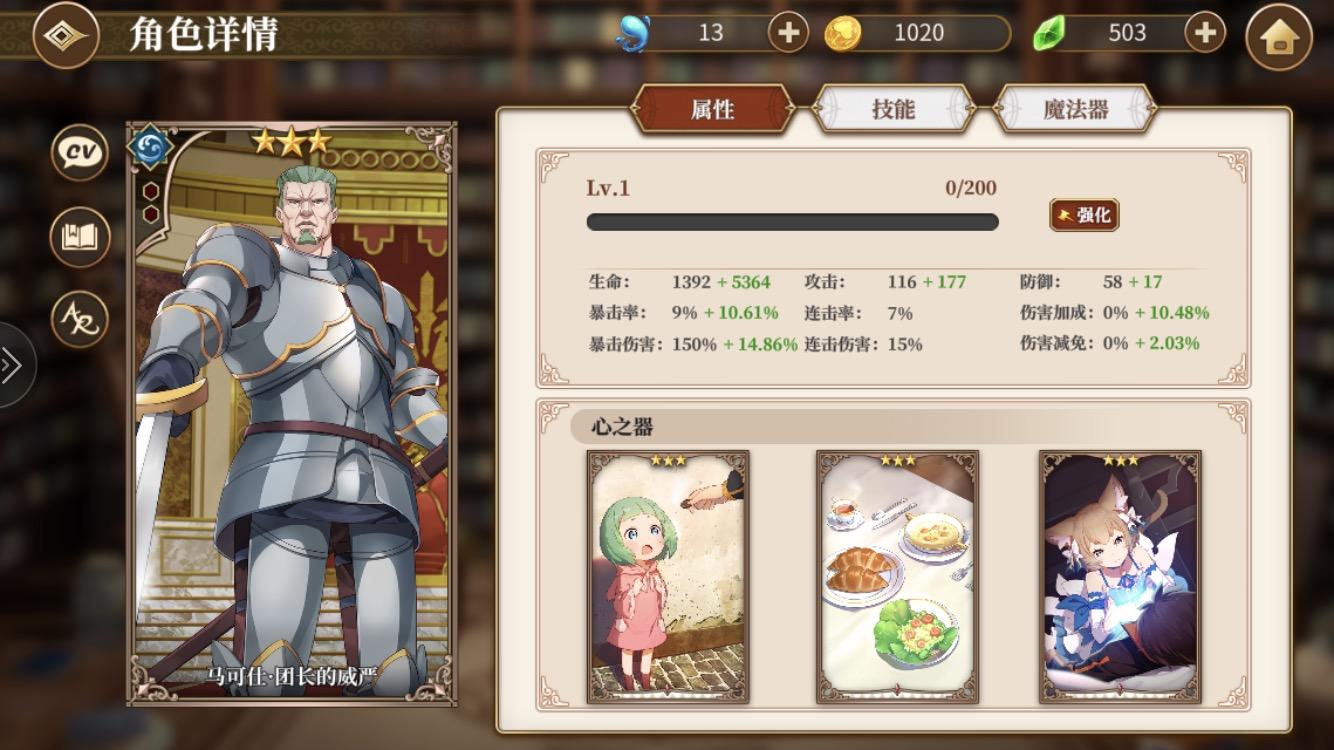Switch to the 魔法器 tab
This screenshot has width=1334, height=750.
click(1076, 109)
